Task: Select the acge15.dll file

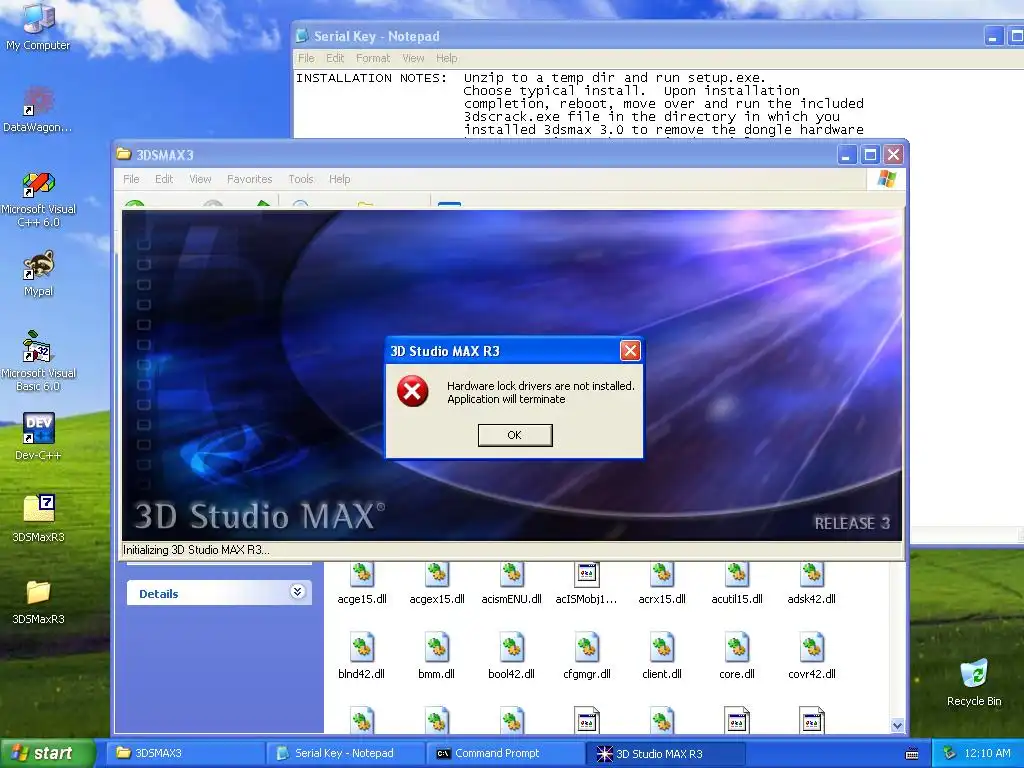Action: (362, 583)
